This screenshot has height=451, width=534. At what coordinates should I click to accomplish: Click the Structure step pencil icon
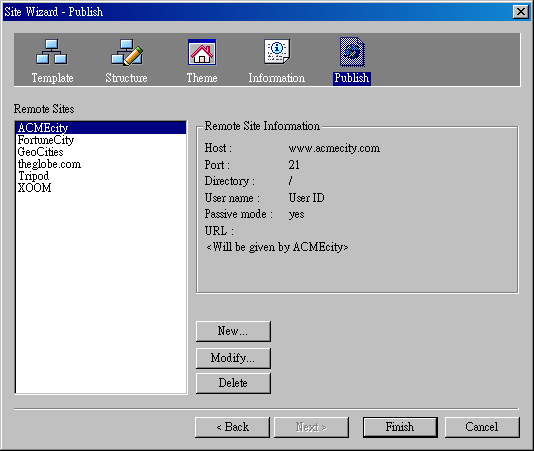[127, 52]
